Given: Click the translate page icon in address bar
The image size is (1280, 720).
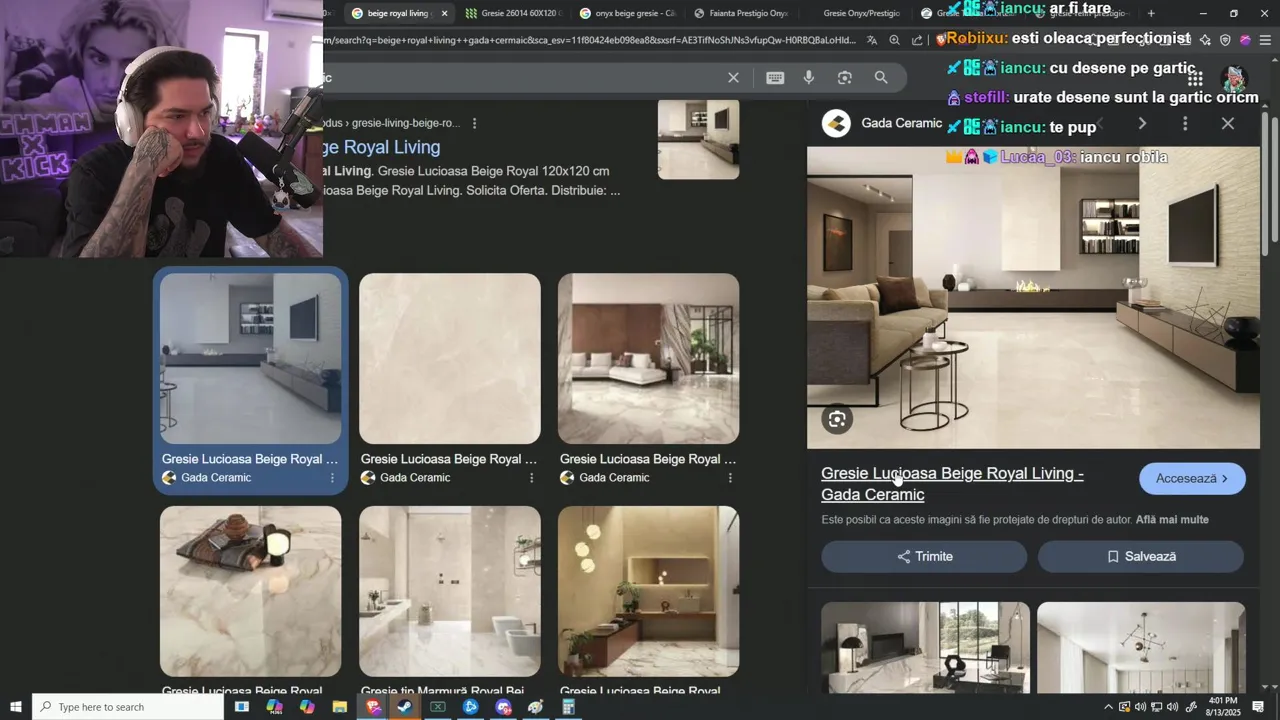Looking at the screenshot, I should 872,40.
